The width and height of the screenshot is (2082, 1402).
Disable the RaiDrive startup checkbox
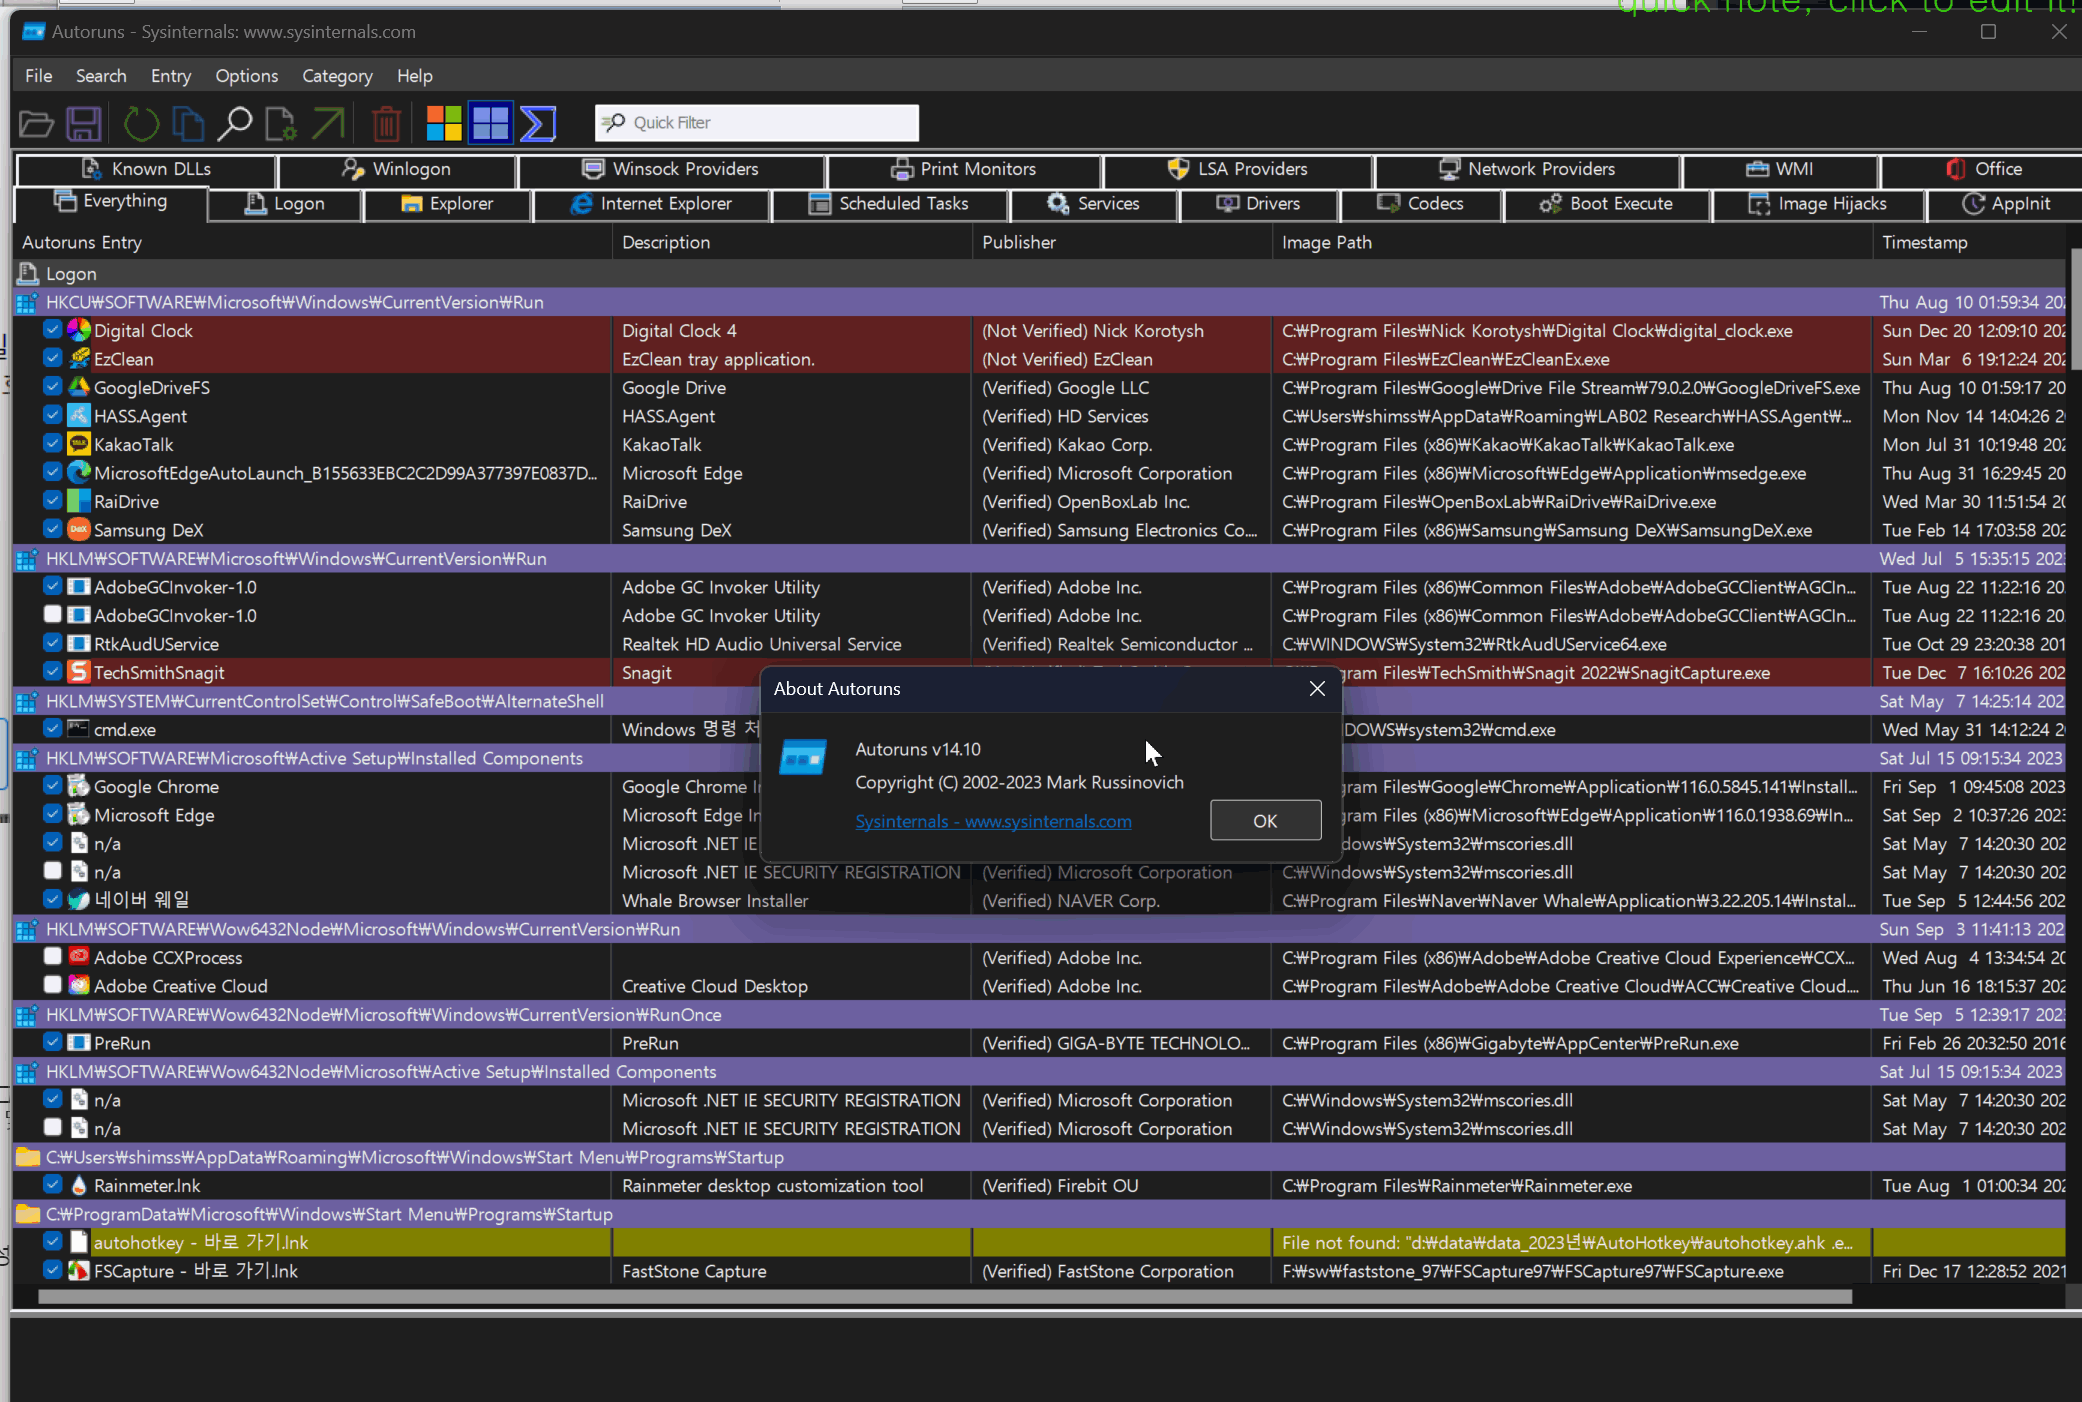tap(53, 500)
